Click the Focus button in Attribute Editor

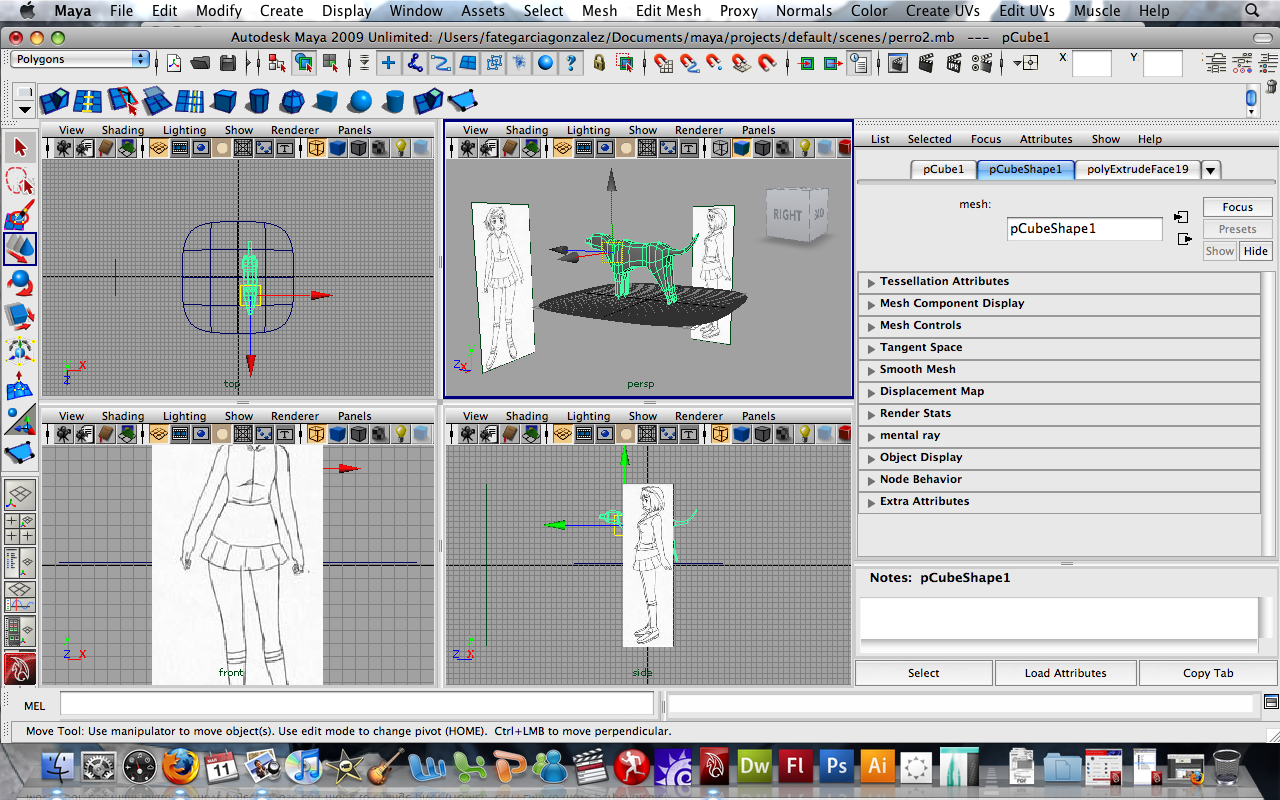click(x=1237, y=207)
